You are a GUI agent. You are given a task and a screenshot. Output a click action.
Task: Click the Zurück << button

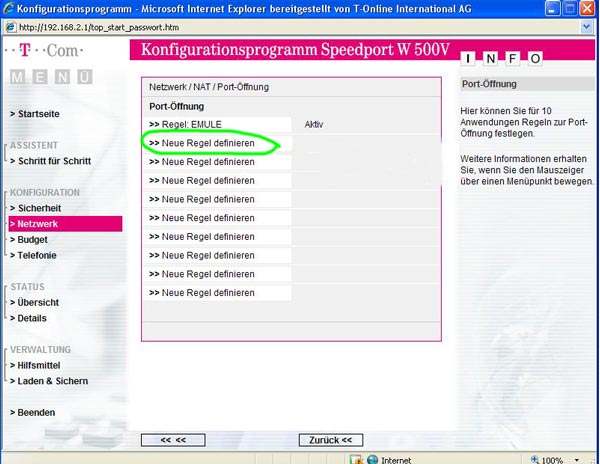(x=331, y=440)
